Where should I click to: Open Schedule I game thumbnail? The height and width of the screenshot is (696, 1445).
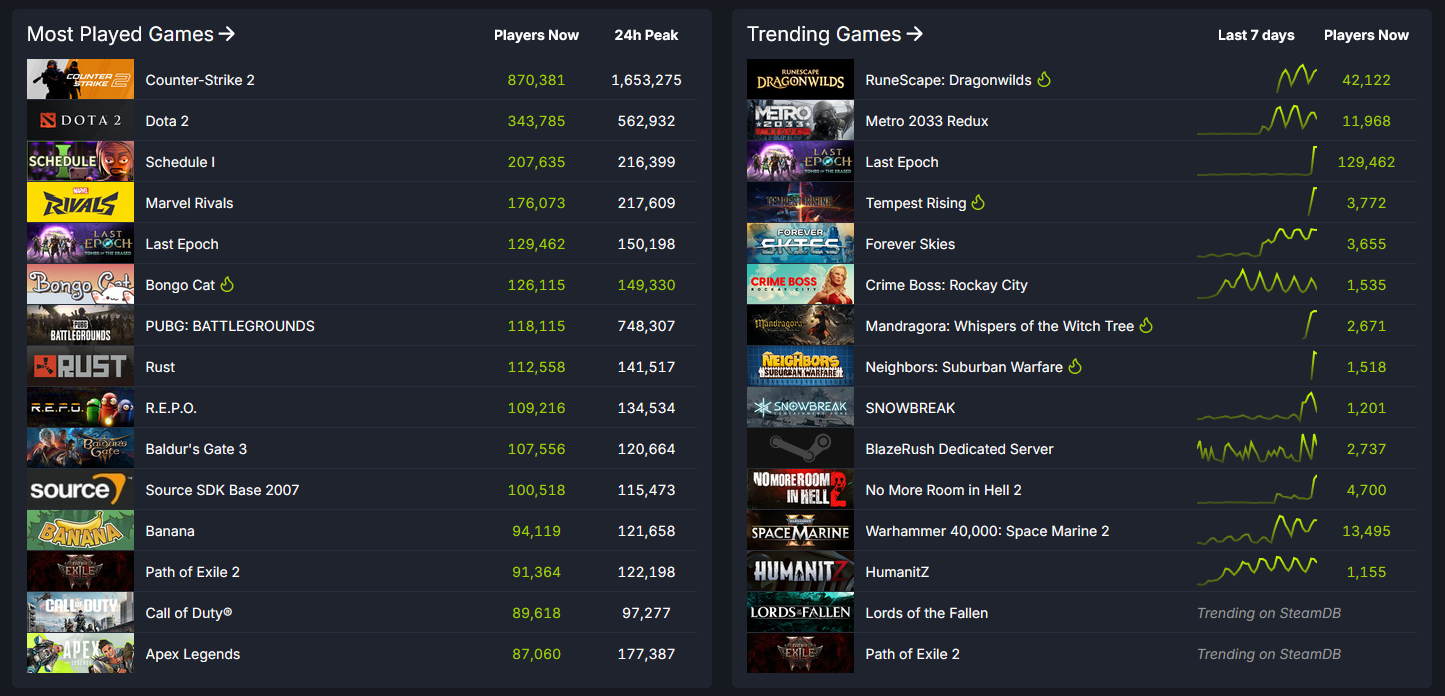pos(80,162)
